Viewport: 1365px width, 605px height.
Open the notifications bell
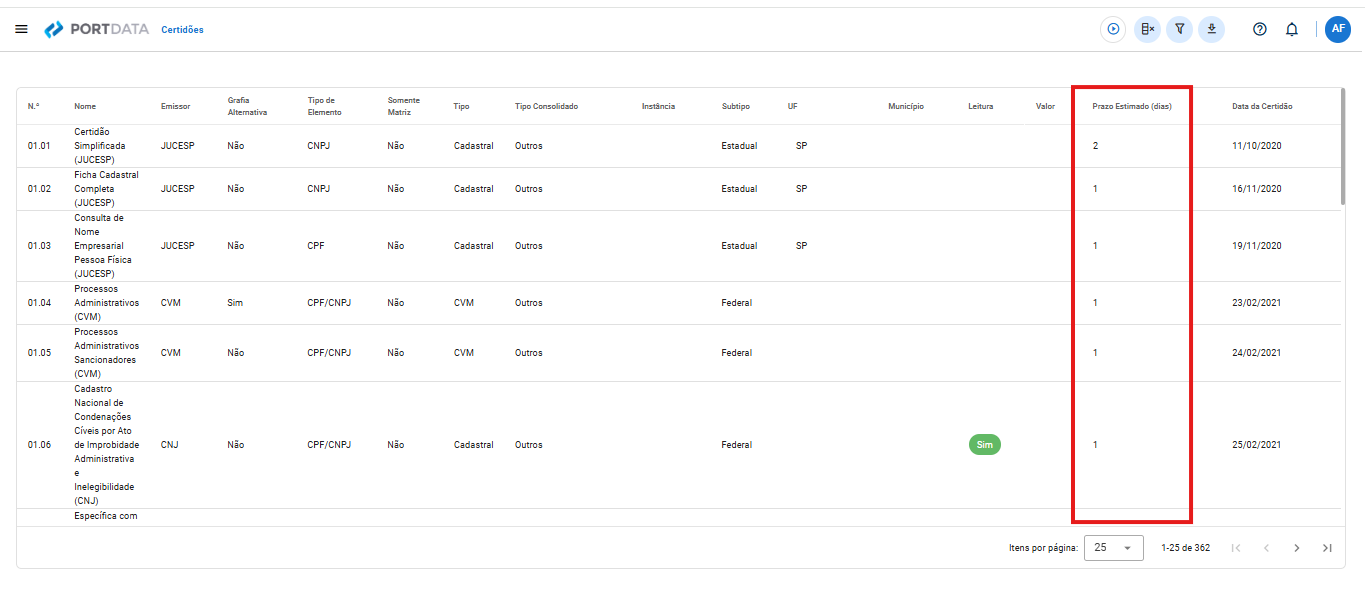(x=1292, y=29)
